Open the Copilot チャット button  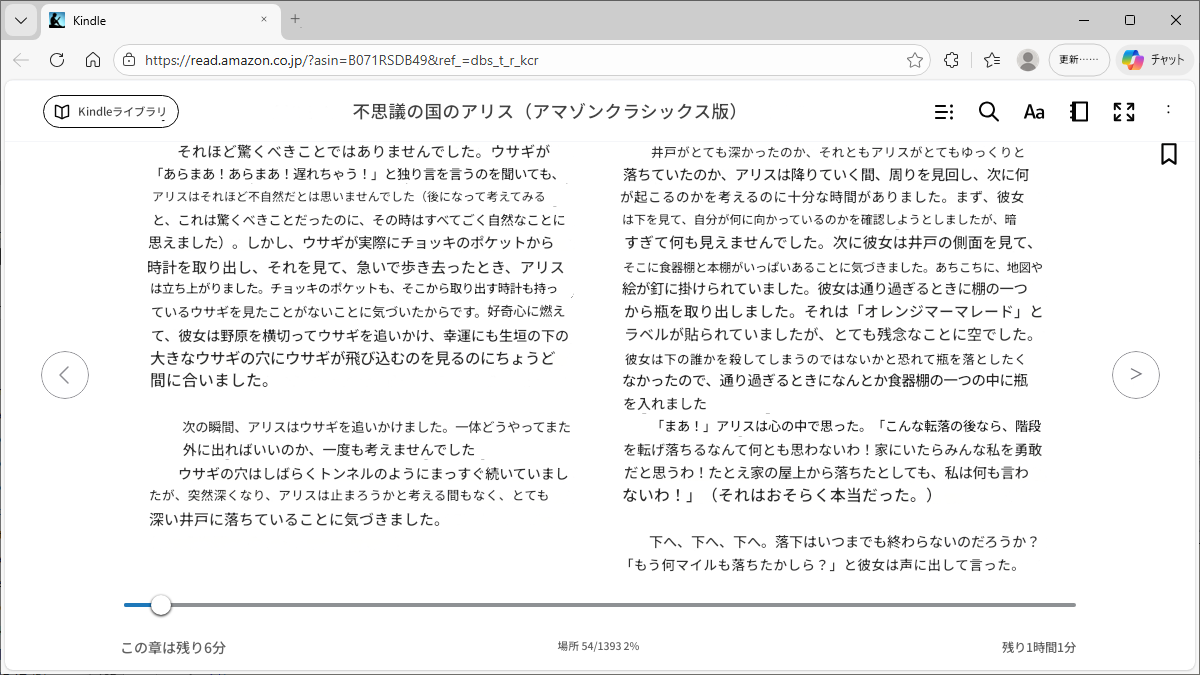1153,60
